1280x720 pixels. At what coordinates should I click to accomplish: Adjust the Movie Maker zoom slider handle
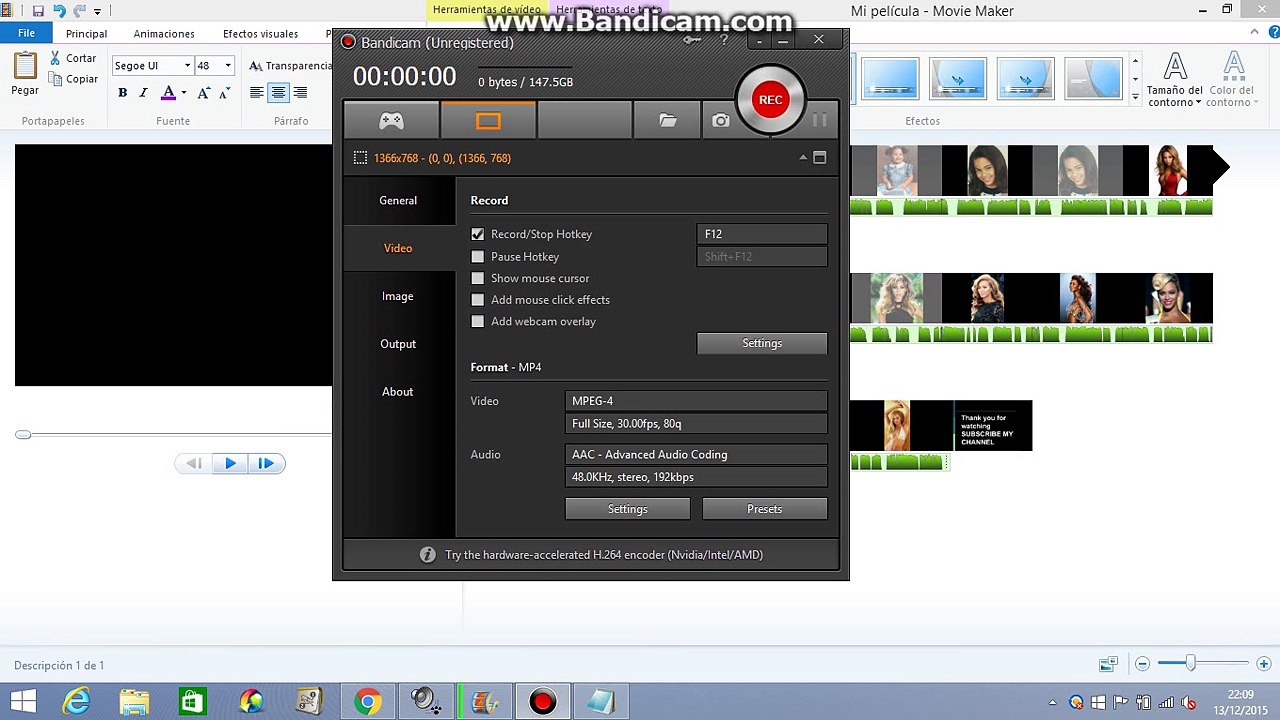coord(1190,663)
